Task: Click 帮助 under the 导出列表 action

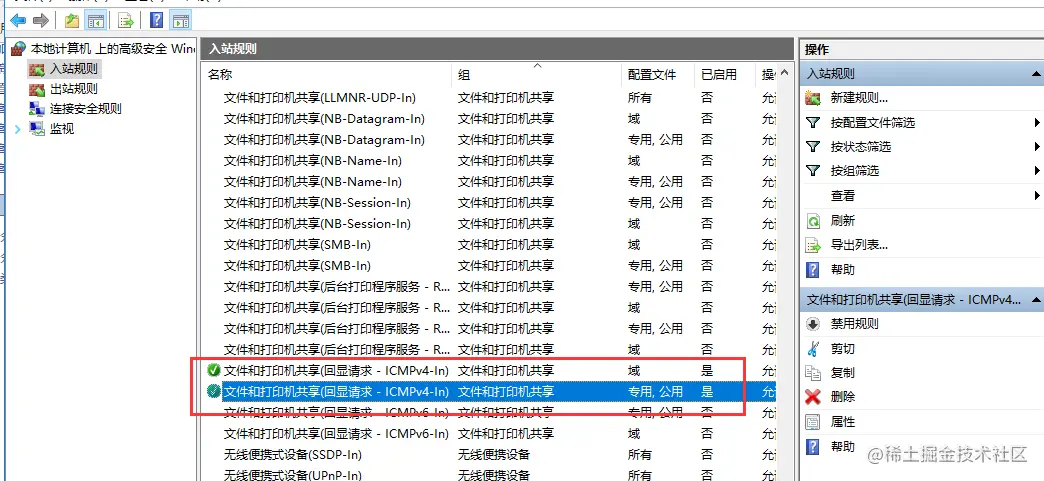Action: pos(842,270)
